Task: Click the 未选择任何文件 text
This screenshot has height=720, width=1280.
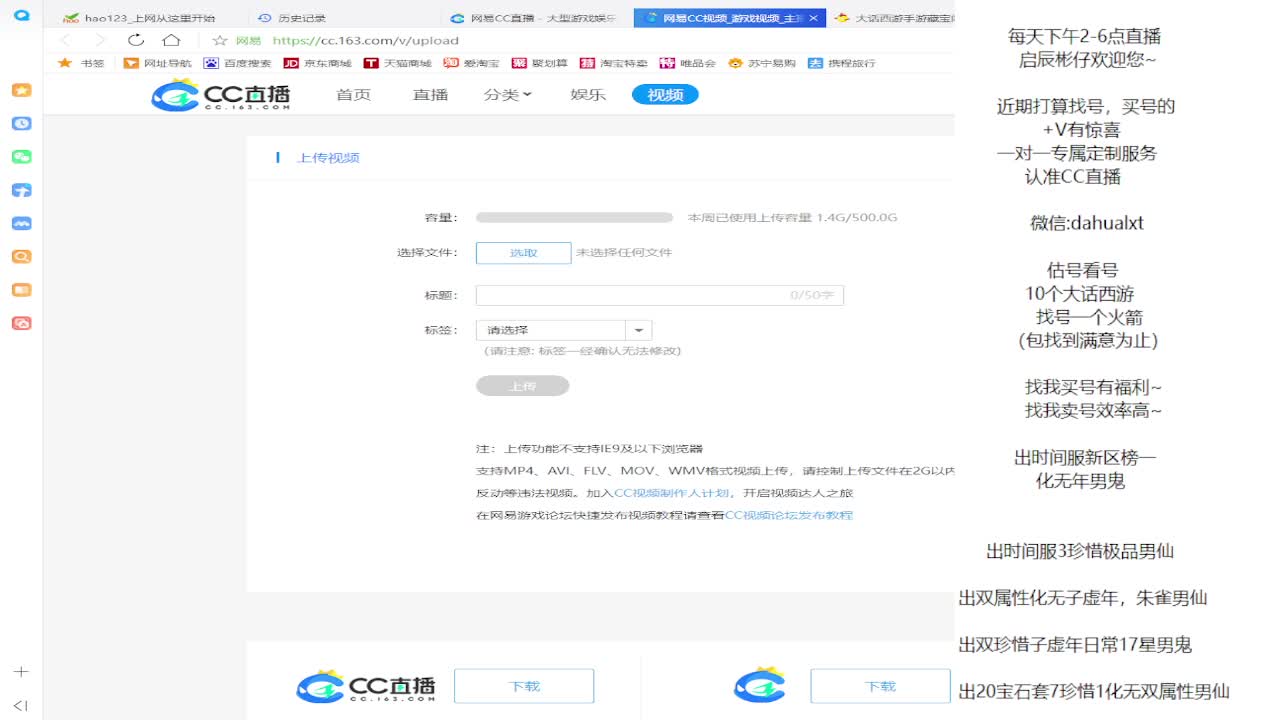Action: tap(624, 253)
